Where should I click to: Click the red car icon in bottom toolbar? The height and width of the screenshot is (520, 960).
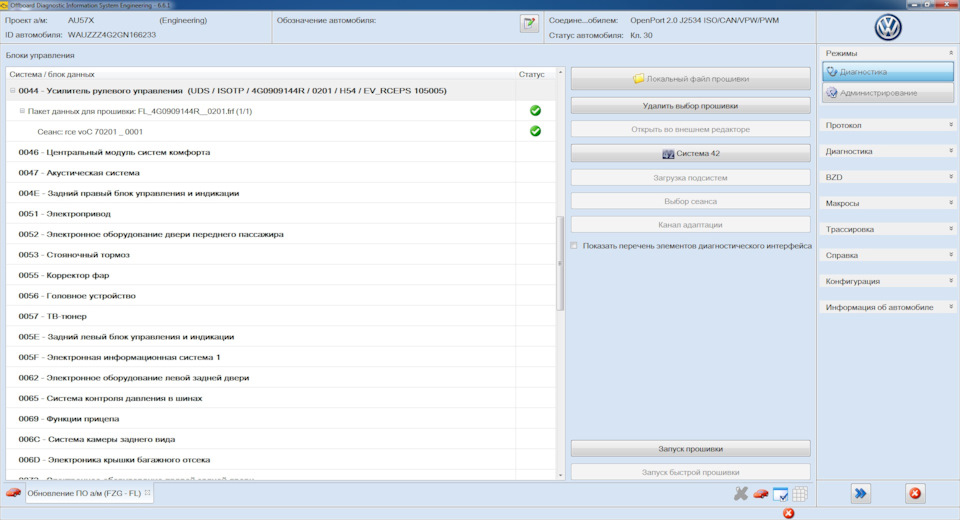tap(760, 494)
